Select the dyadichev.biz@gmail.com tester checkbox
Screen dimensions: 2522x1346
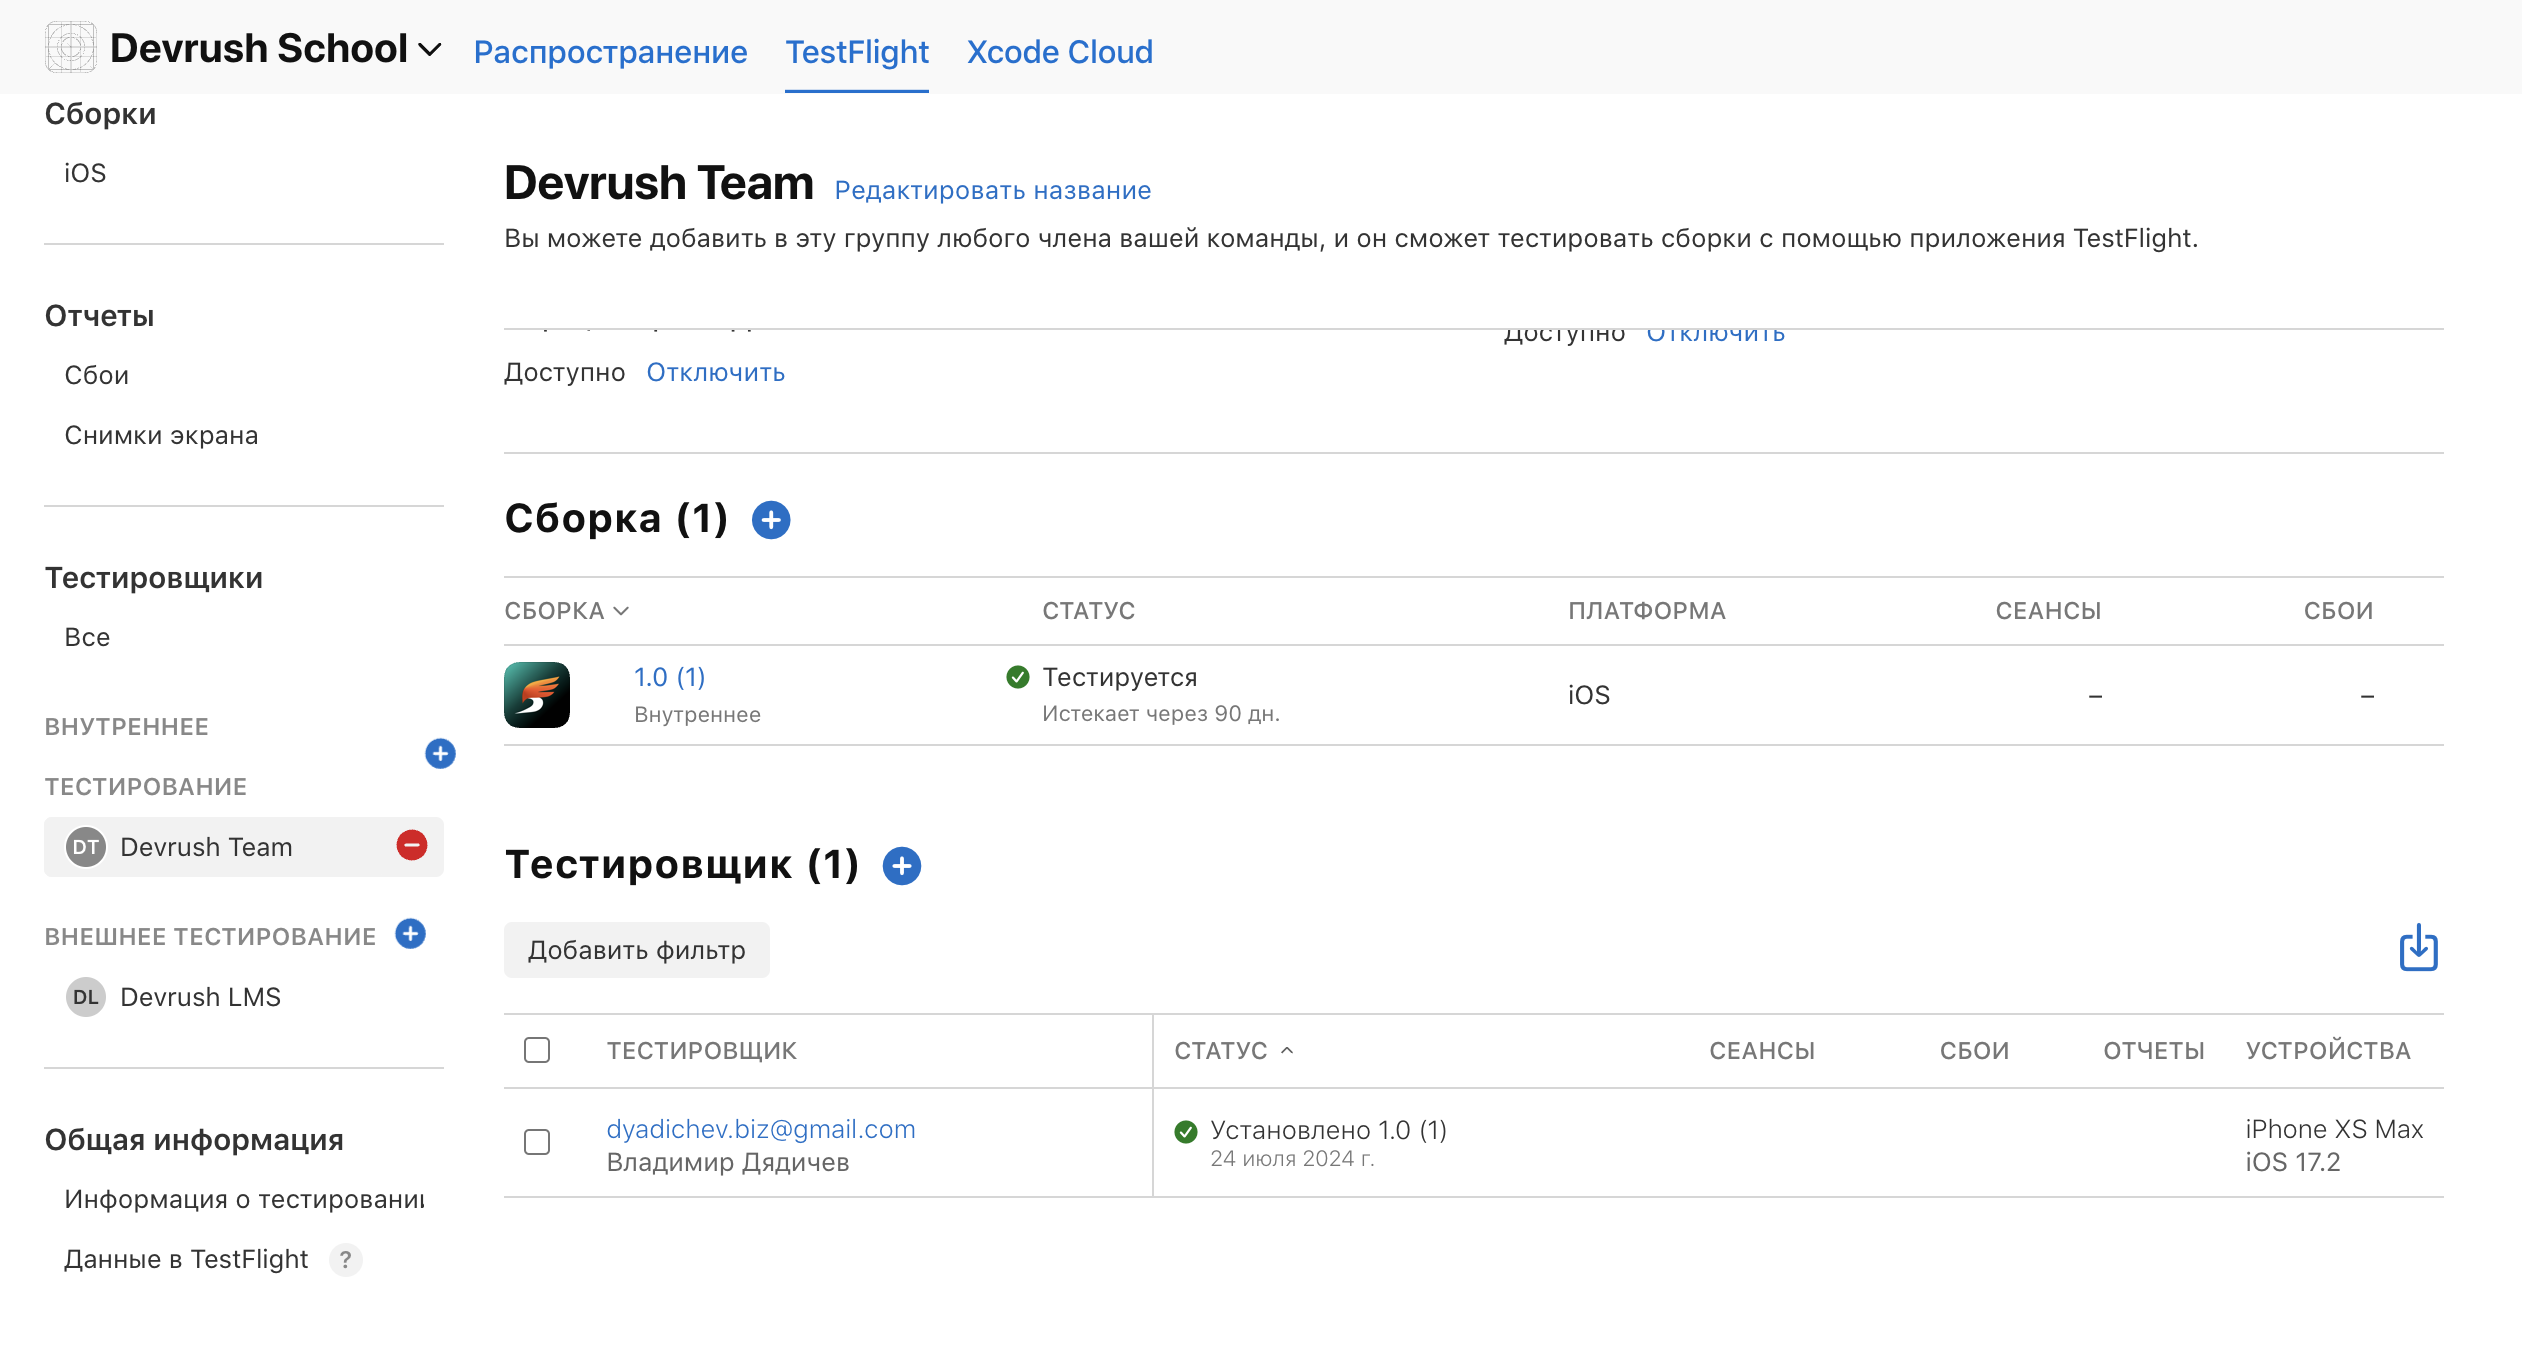point(537,1142)
